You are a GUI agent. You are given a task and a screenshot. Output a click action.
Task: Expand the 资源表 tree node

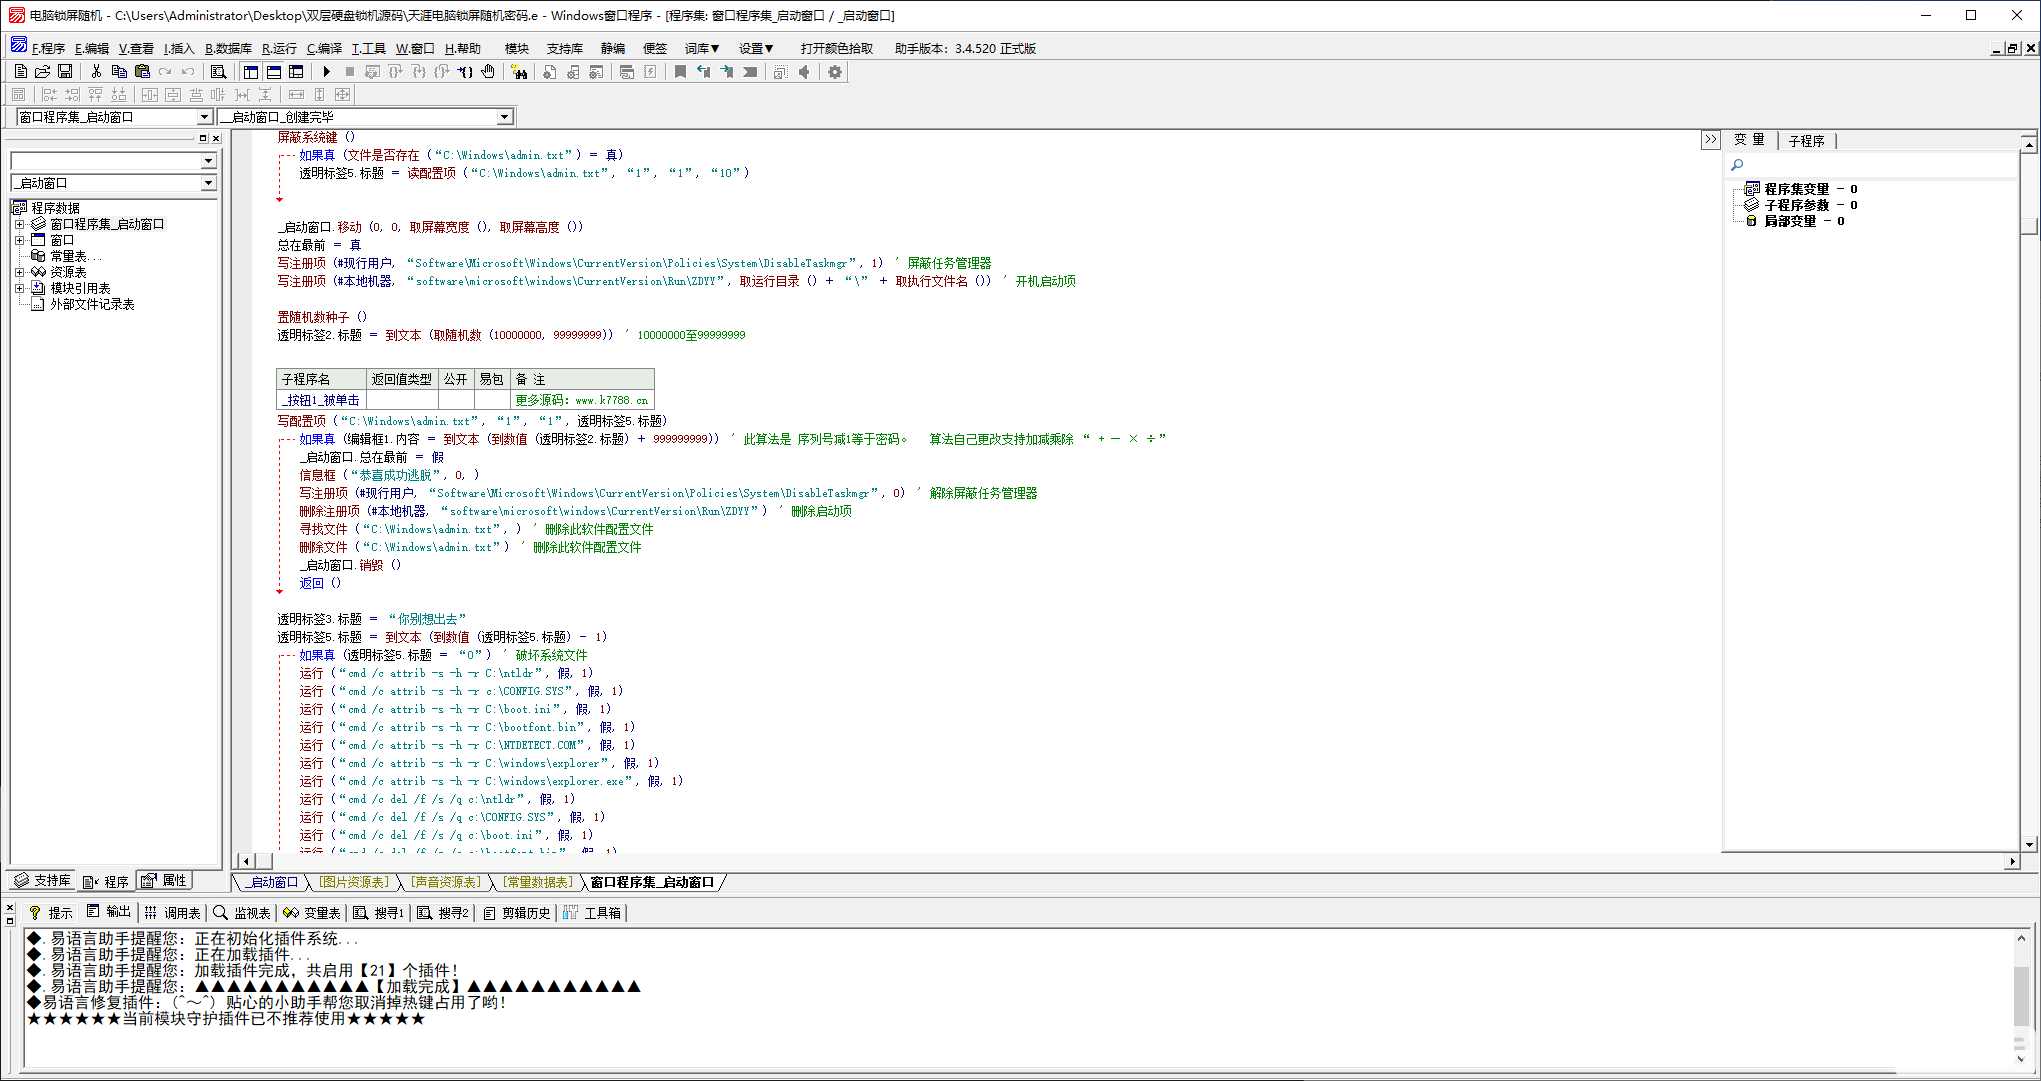(19, 272)
